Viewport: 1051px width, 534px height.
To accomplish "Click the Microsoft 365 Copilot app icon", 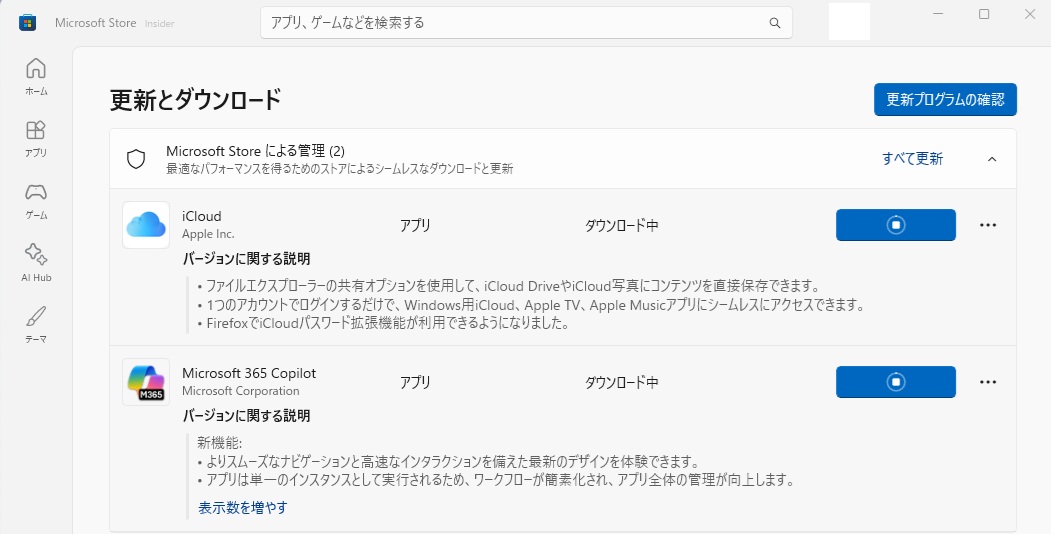I will coord(146,382).
